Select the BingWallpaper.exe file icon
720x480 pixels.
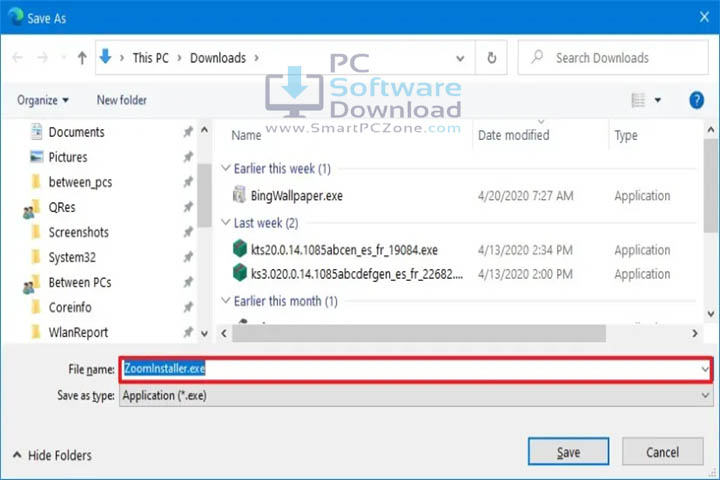tap(239, 195)
